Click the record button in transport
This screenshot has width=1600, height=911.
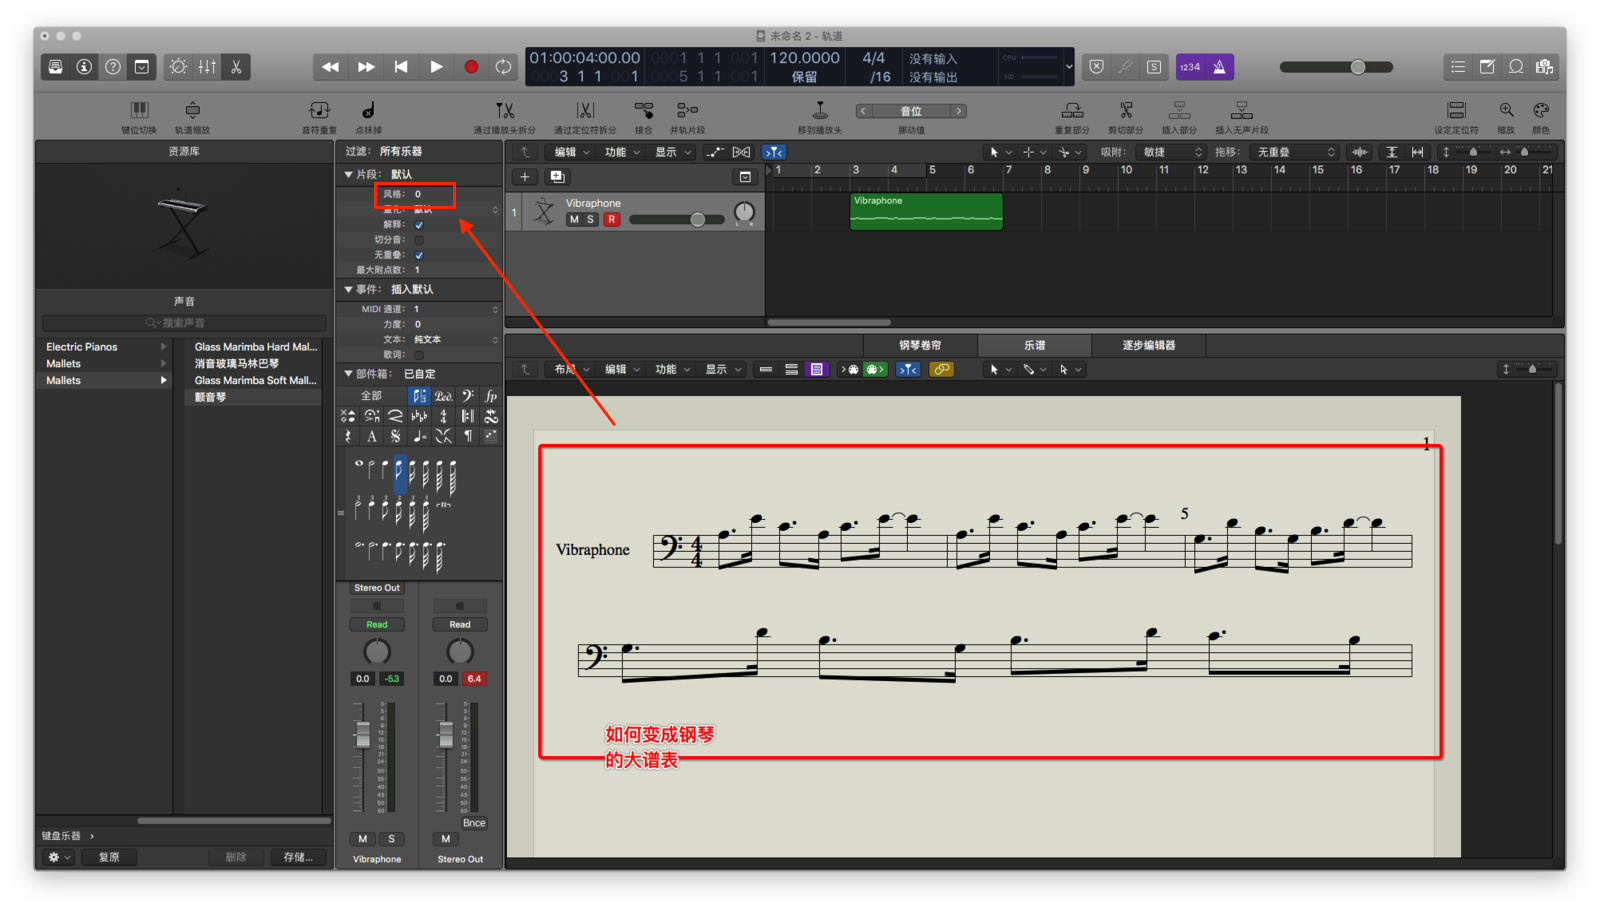click(471, 67)
